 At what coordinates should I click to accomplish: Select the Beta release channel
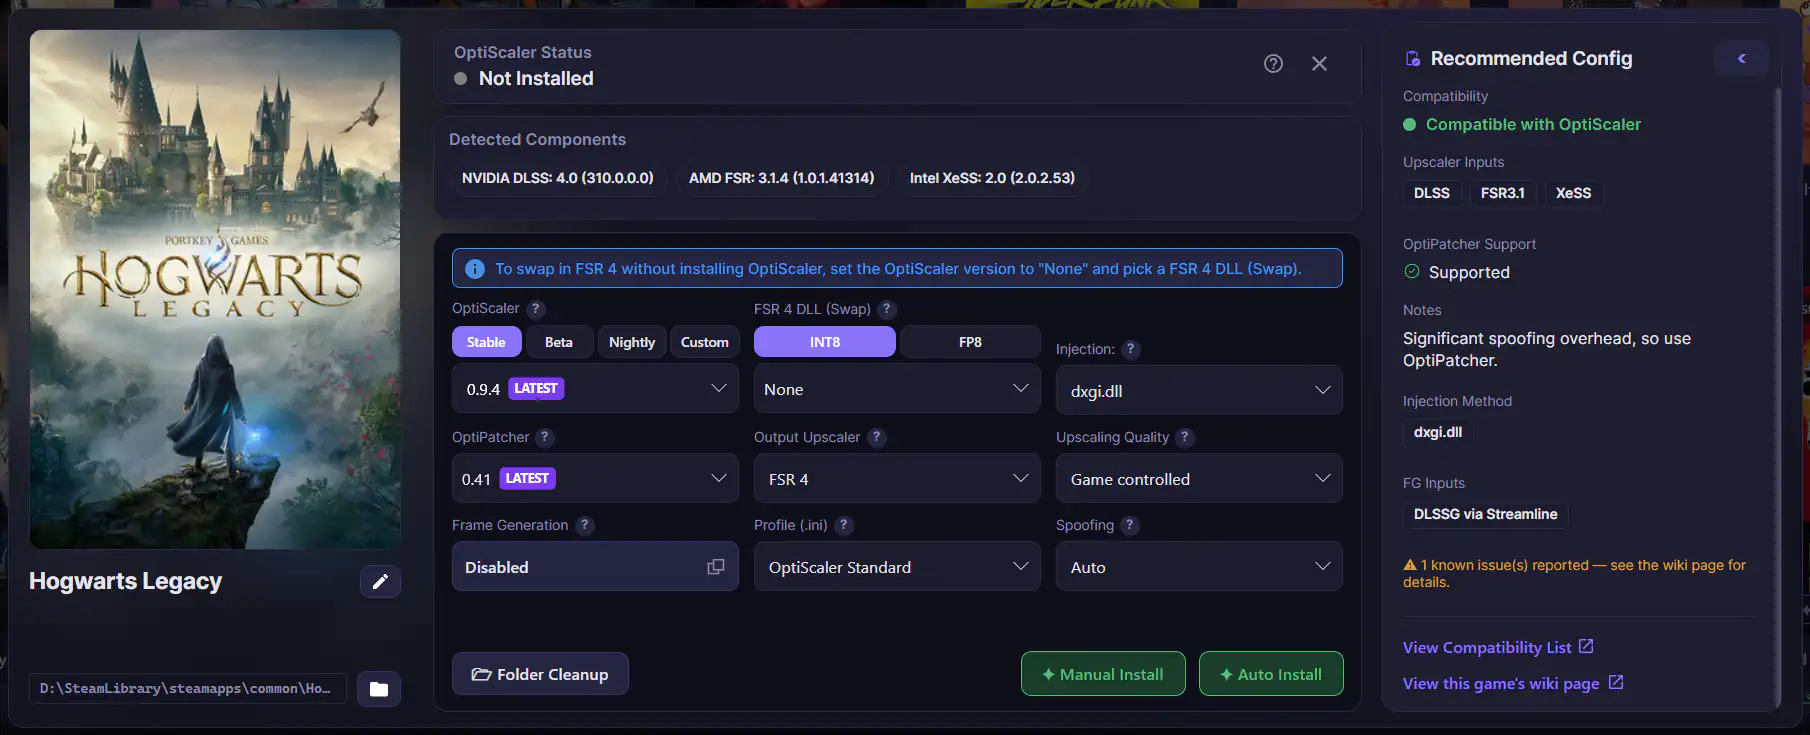559,342
